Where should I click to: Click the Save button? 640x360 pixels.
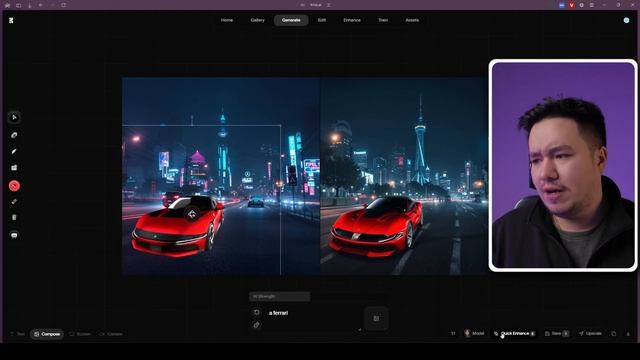coord(557,333)
